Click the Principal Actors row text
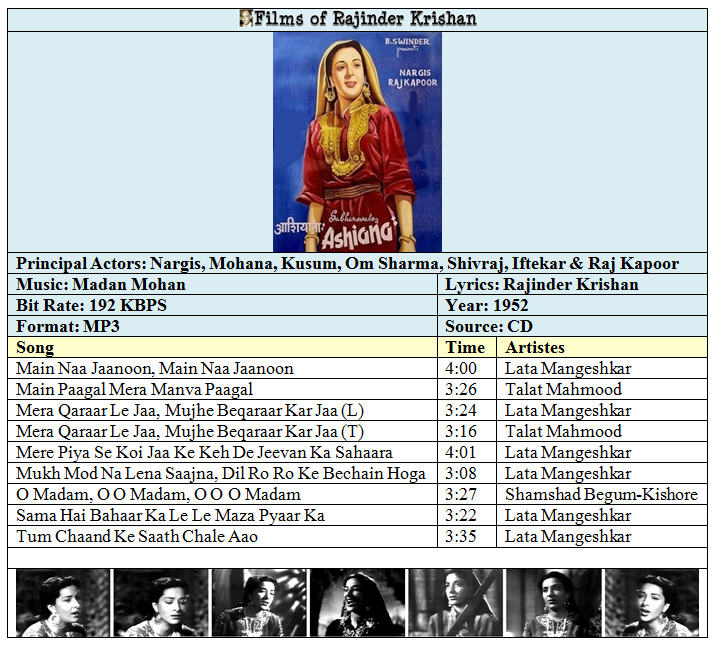714x645 pixels. click(347, 263)
